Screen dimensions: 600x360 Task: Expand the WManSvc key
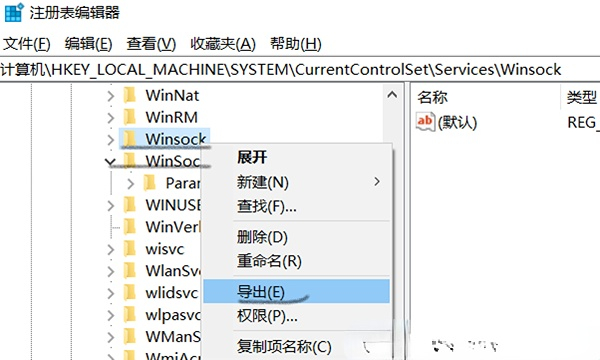(x=111, y=337)
